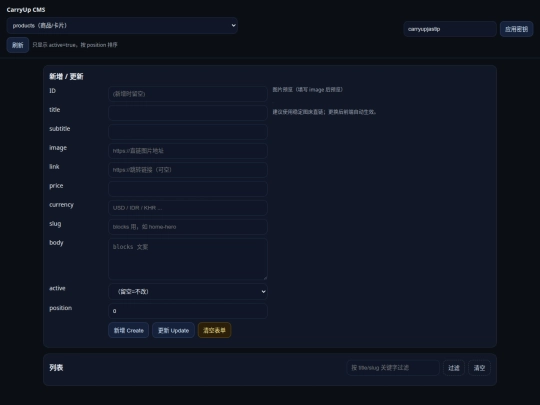Click the link URL input field
This screenshot has height=405, width=540.
[x=188, y=170]
